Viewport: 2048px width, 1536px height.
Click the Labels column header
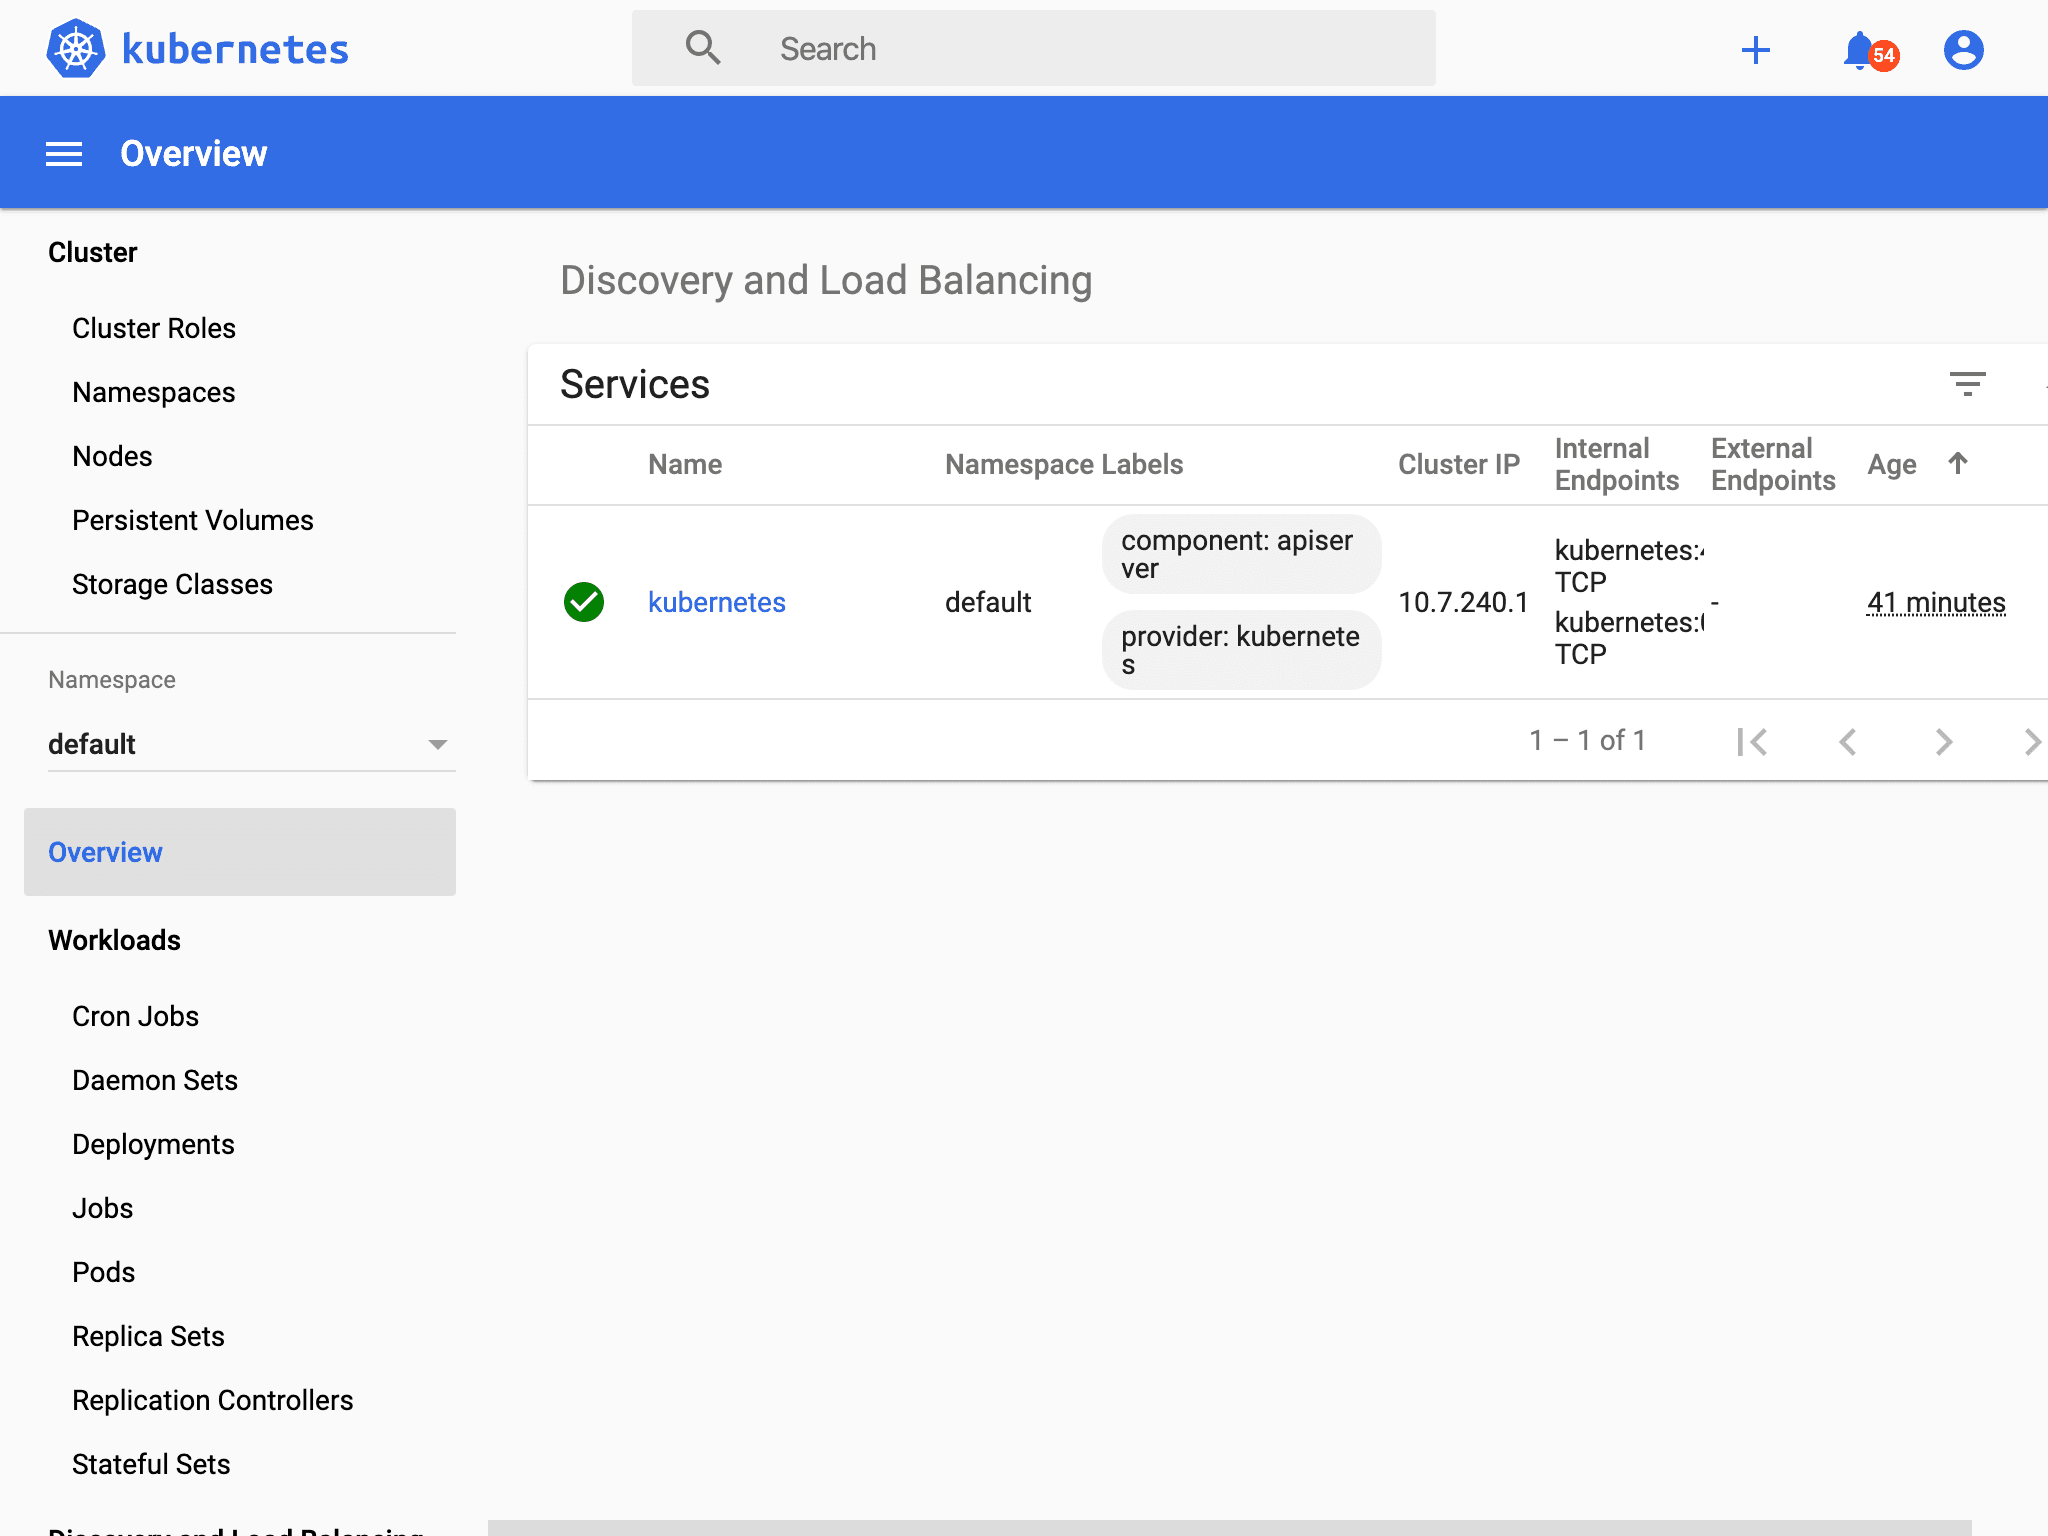click(x=1141, y=464)
